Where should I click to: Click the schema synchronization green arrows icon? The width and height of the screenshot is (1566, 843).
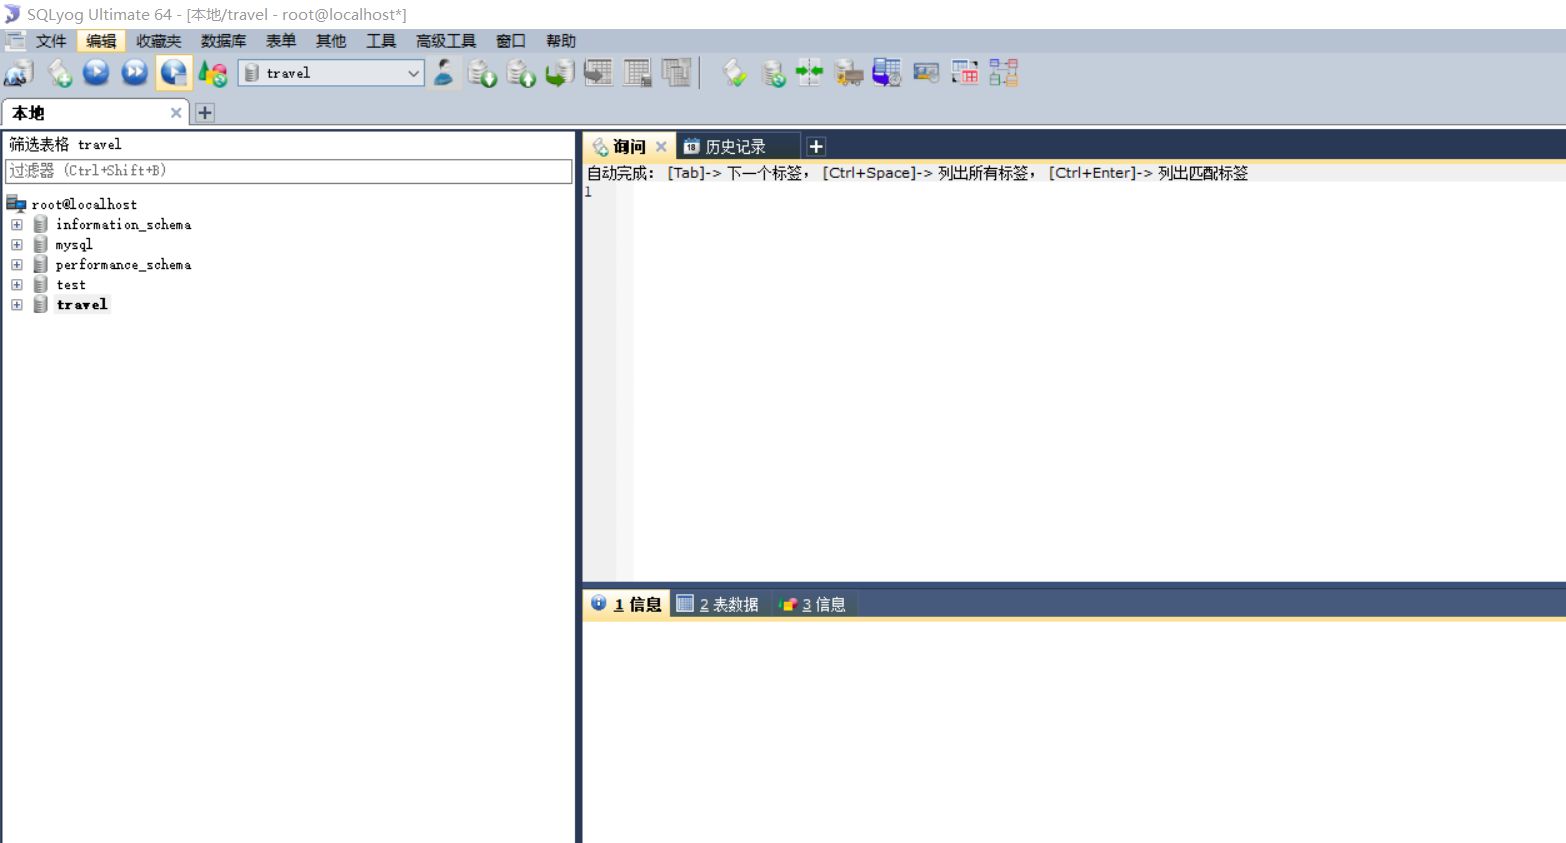(810, 73)
